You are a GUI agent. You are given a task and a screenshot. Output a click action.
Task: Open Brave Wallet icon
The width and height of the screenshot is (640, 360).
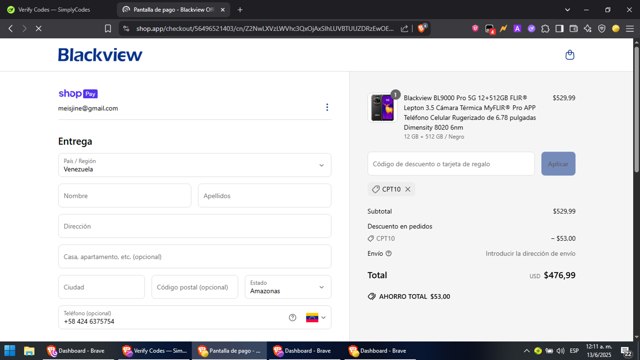[573, 29]
